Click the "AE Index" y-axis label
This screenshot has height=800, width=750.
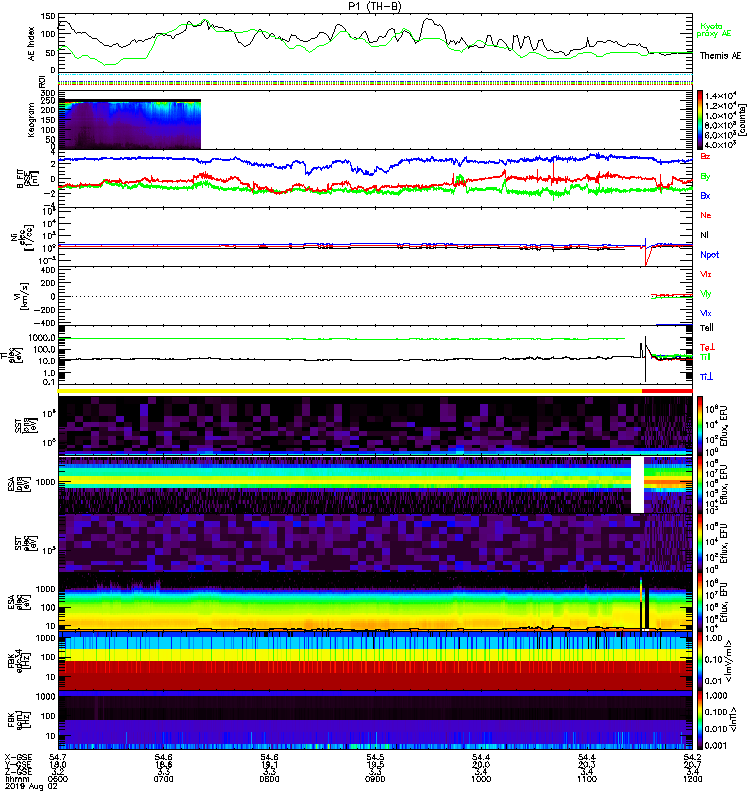click(x=32, y=44)
